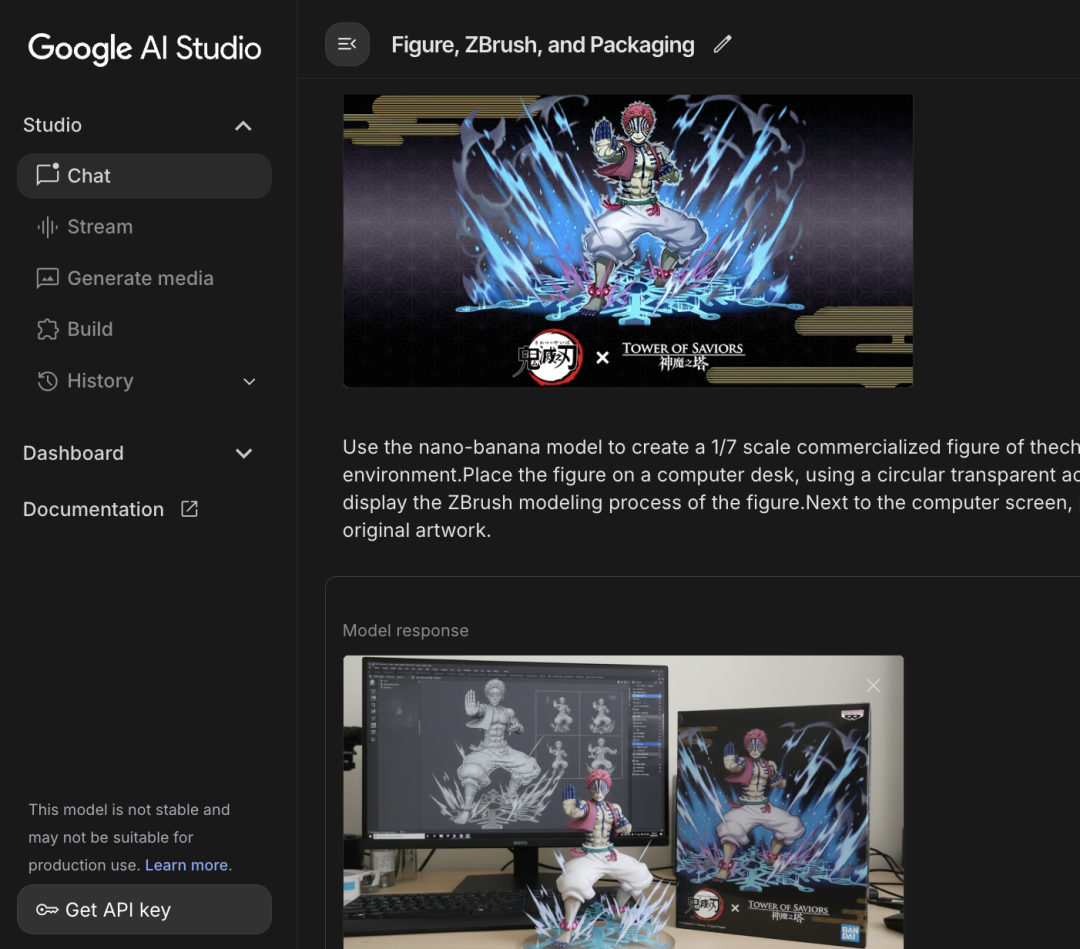Viewport: 1080px width, 949px height.
Task: Select the Chat icon in the sidebar
Action: click(46, 175)
